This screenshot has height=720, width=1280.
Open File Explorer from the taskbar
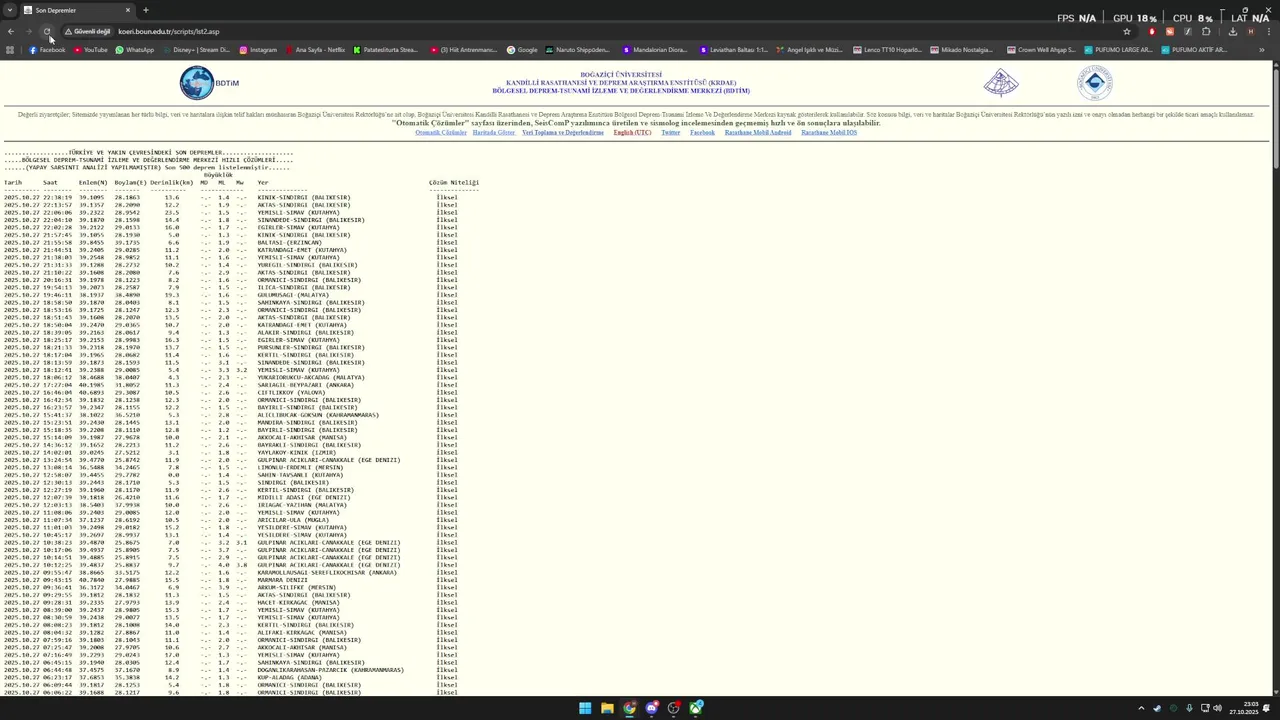607,708
